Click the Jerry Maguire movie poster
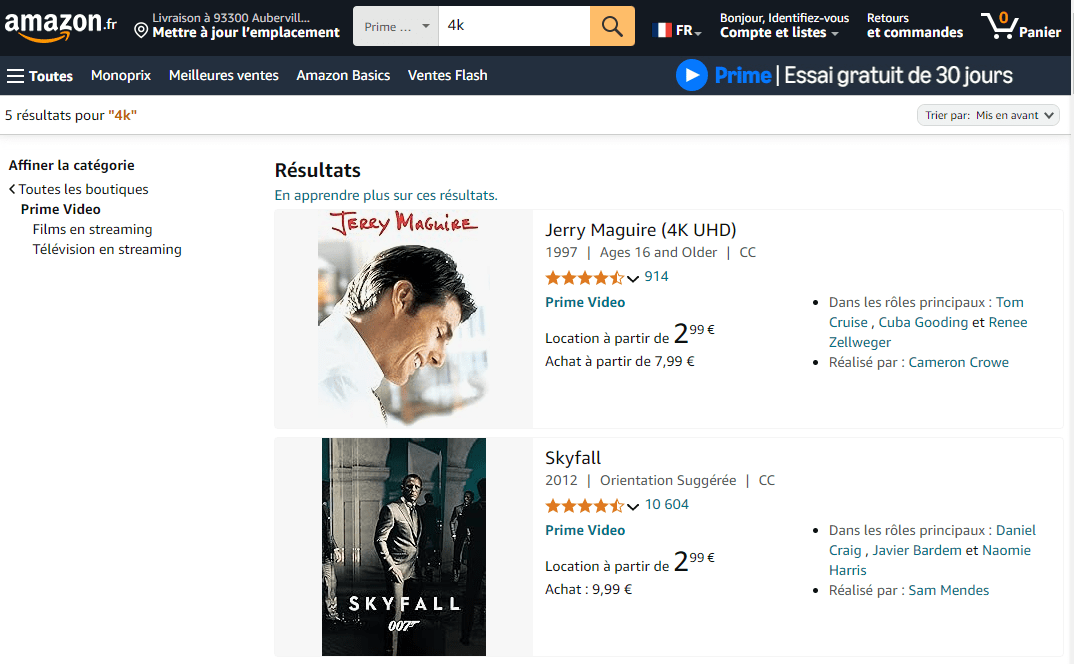This screenshot has height=664, width=1074. coord(403,318)
